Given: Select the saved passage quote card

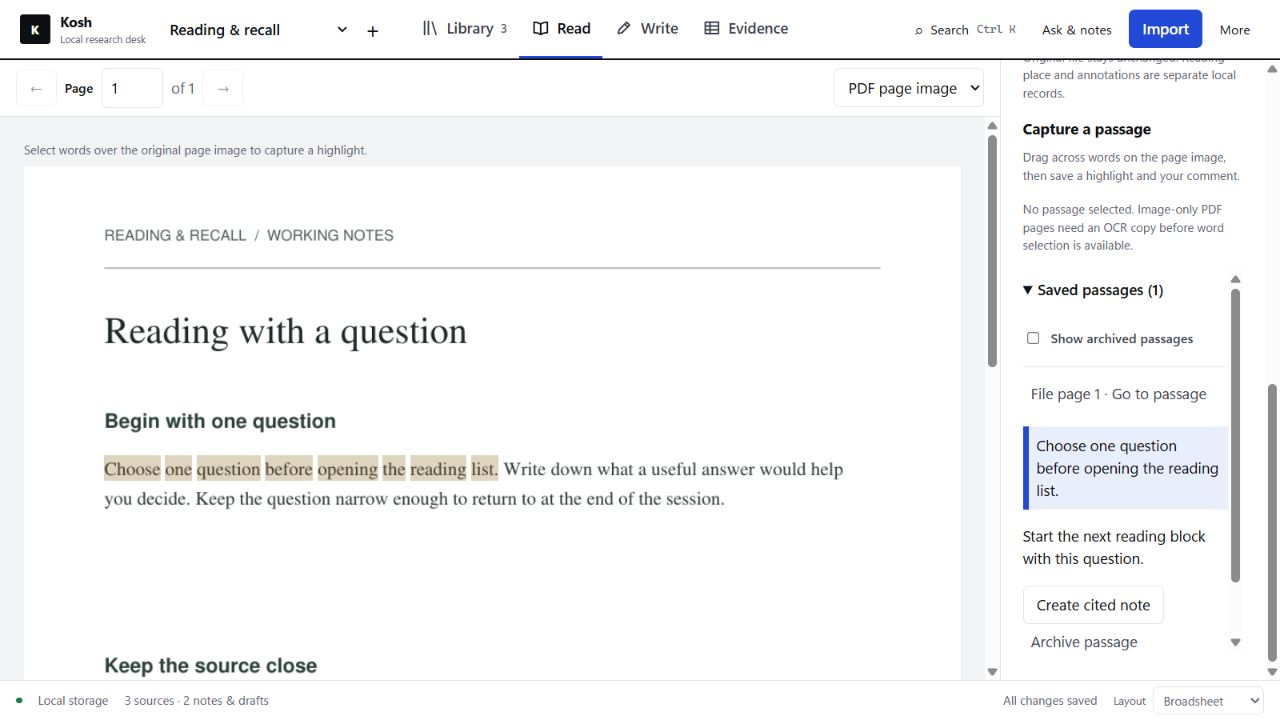Looking at the screenshot, I should tap(1125, 468).
